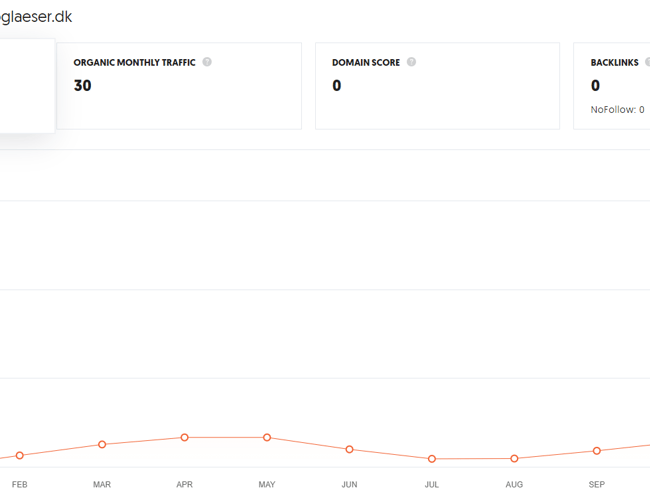Click the Backlinks heading
Image resolution: width=650 pixels, height=500 pixels.
click(614, 63)
